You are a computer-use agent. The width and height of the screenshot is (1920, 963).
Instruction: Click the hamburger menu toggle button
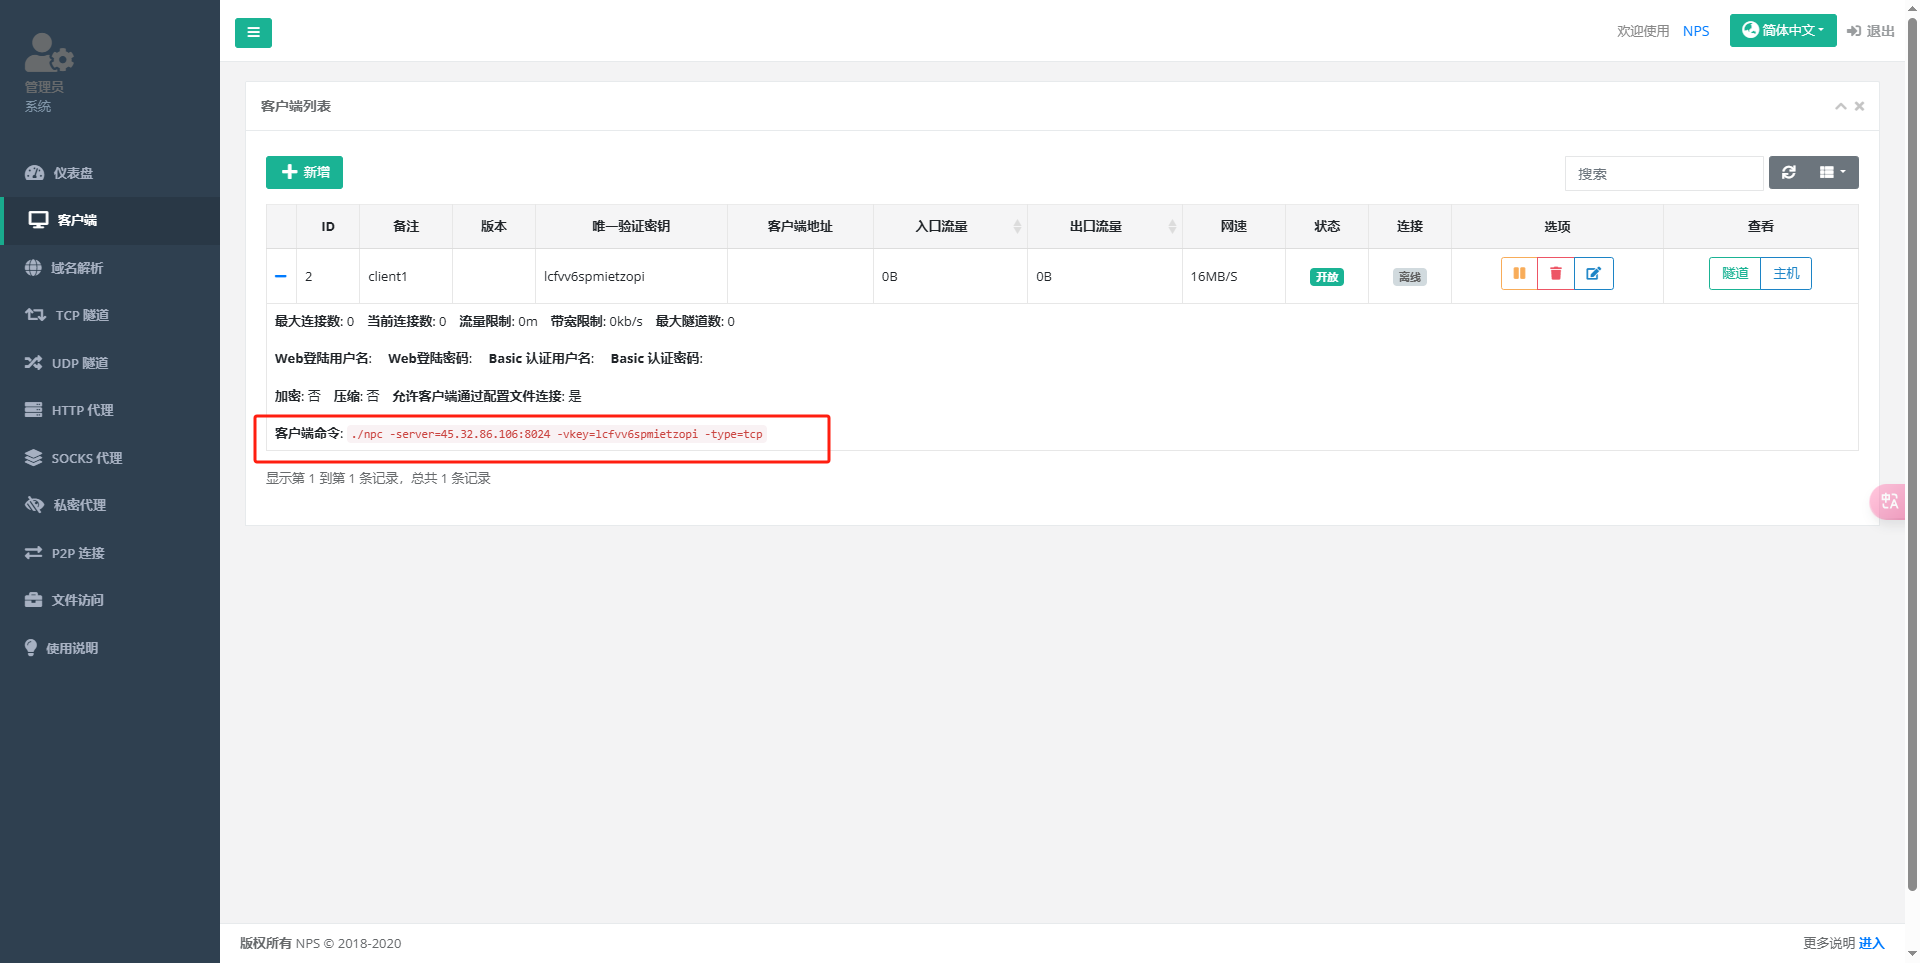pyautogui.click(x=253, y=33)
